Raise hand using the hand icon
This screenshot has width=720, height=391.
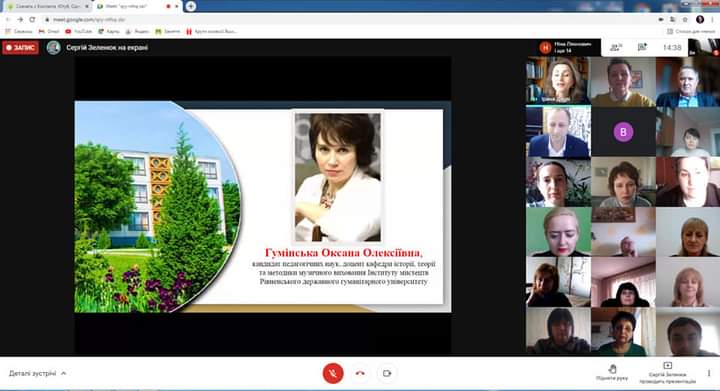[612, 372]
